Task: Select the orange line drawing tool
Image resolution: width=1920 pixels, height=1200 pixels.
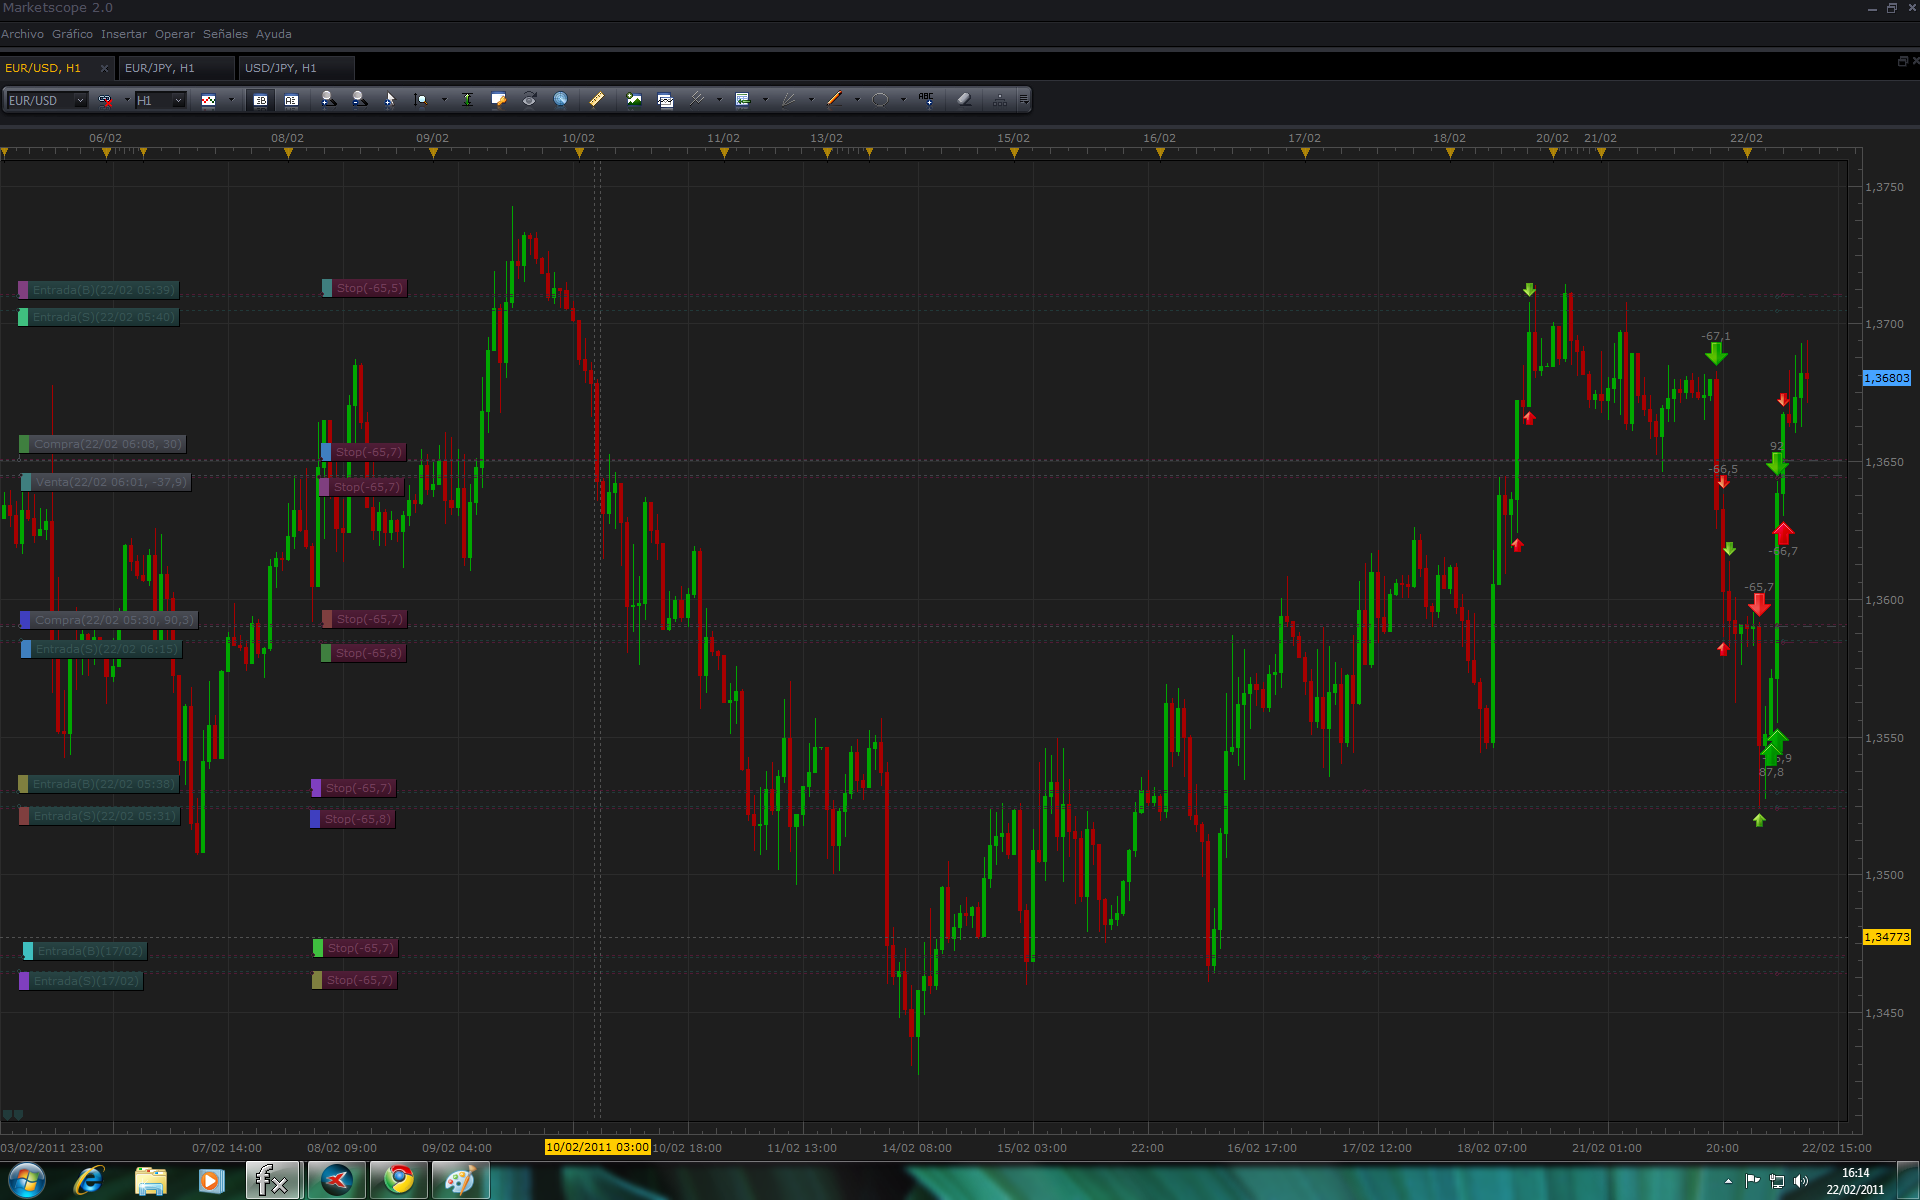Action: [834, 100]
